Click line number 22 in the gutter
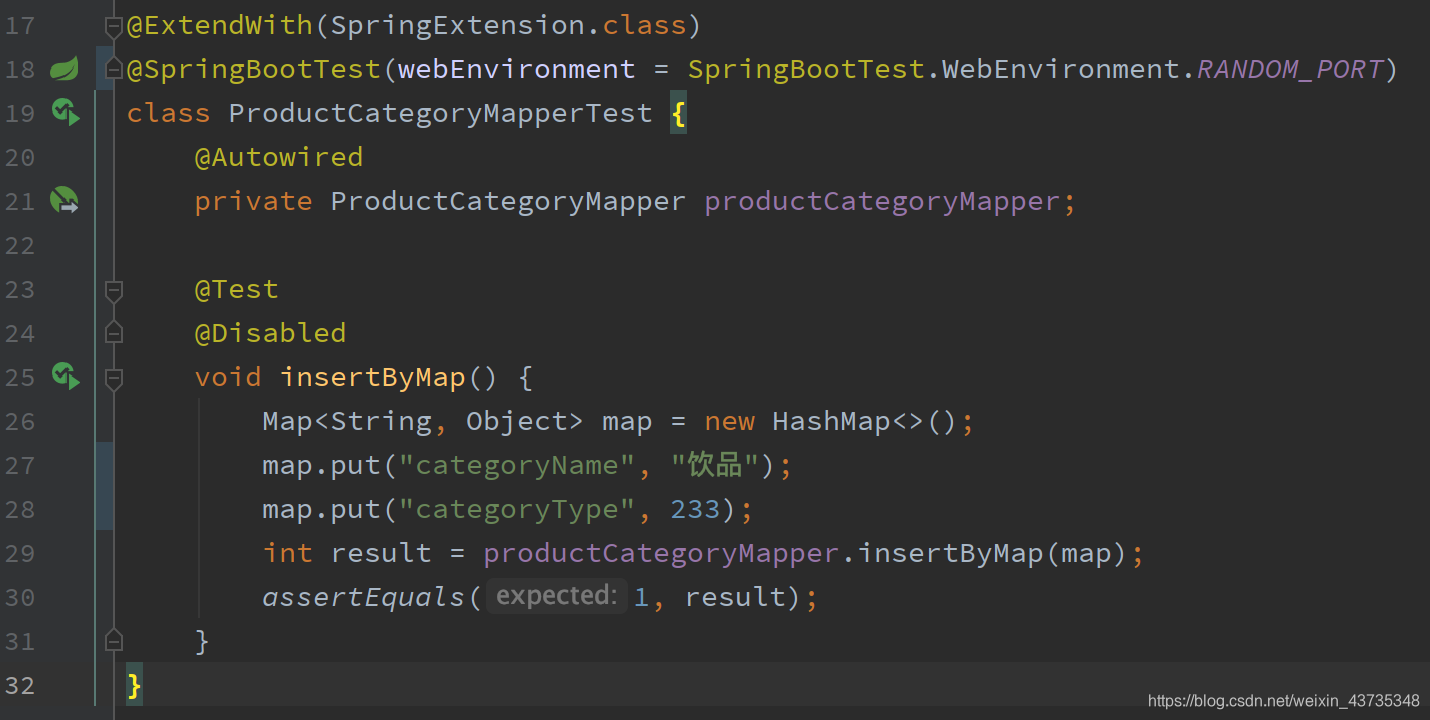Screen dimensions: 1430x720 click(19, 245)
